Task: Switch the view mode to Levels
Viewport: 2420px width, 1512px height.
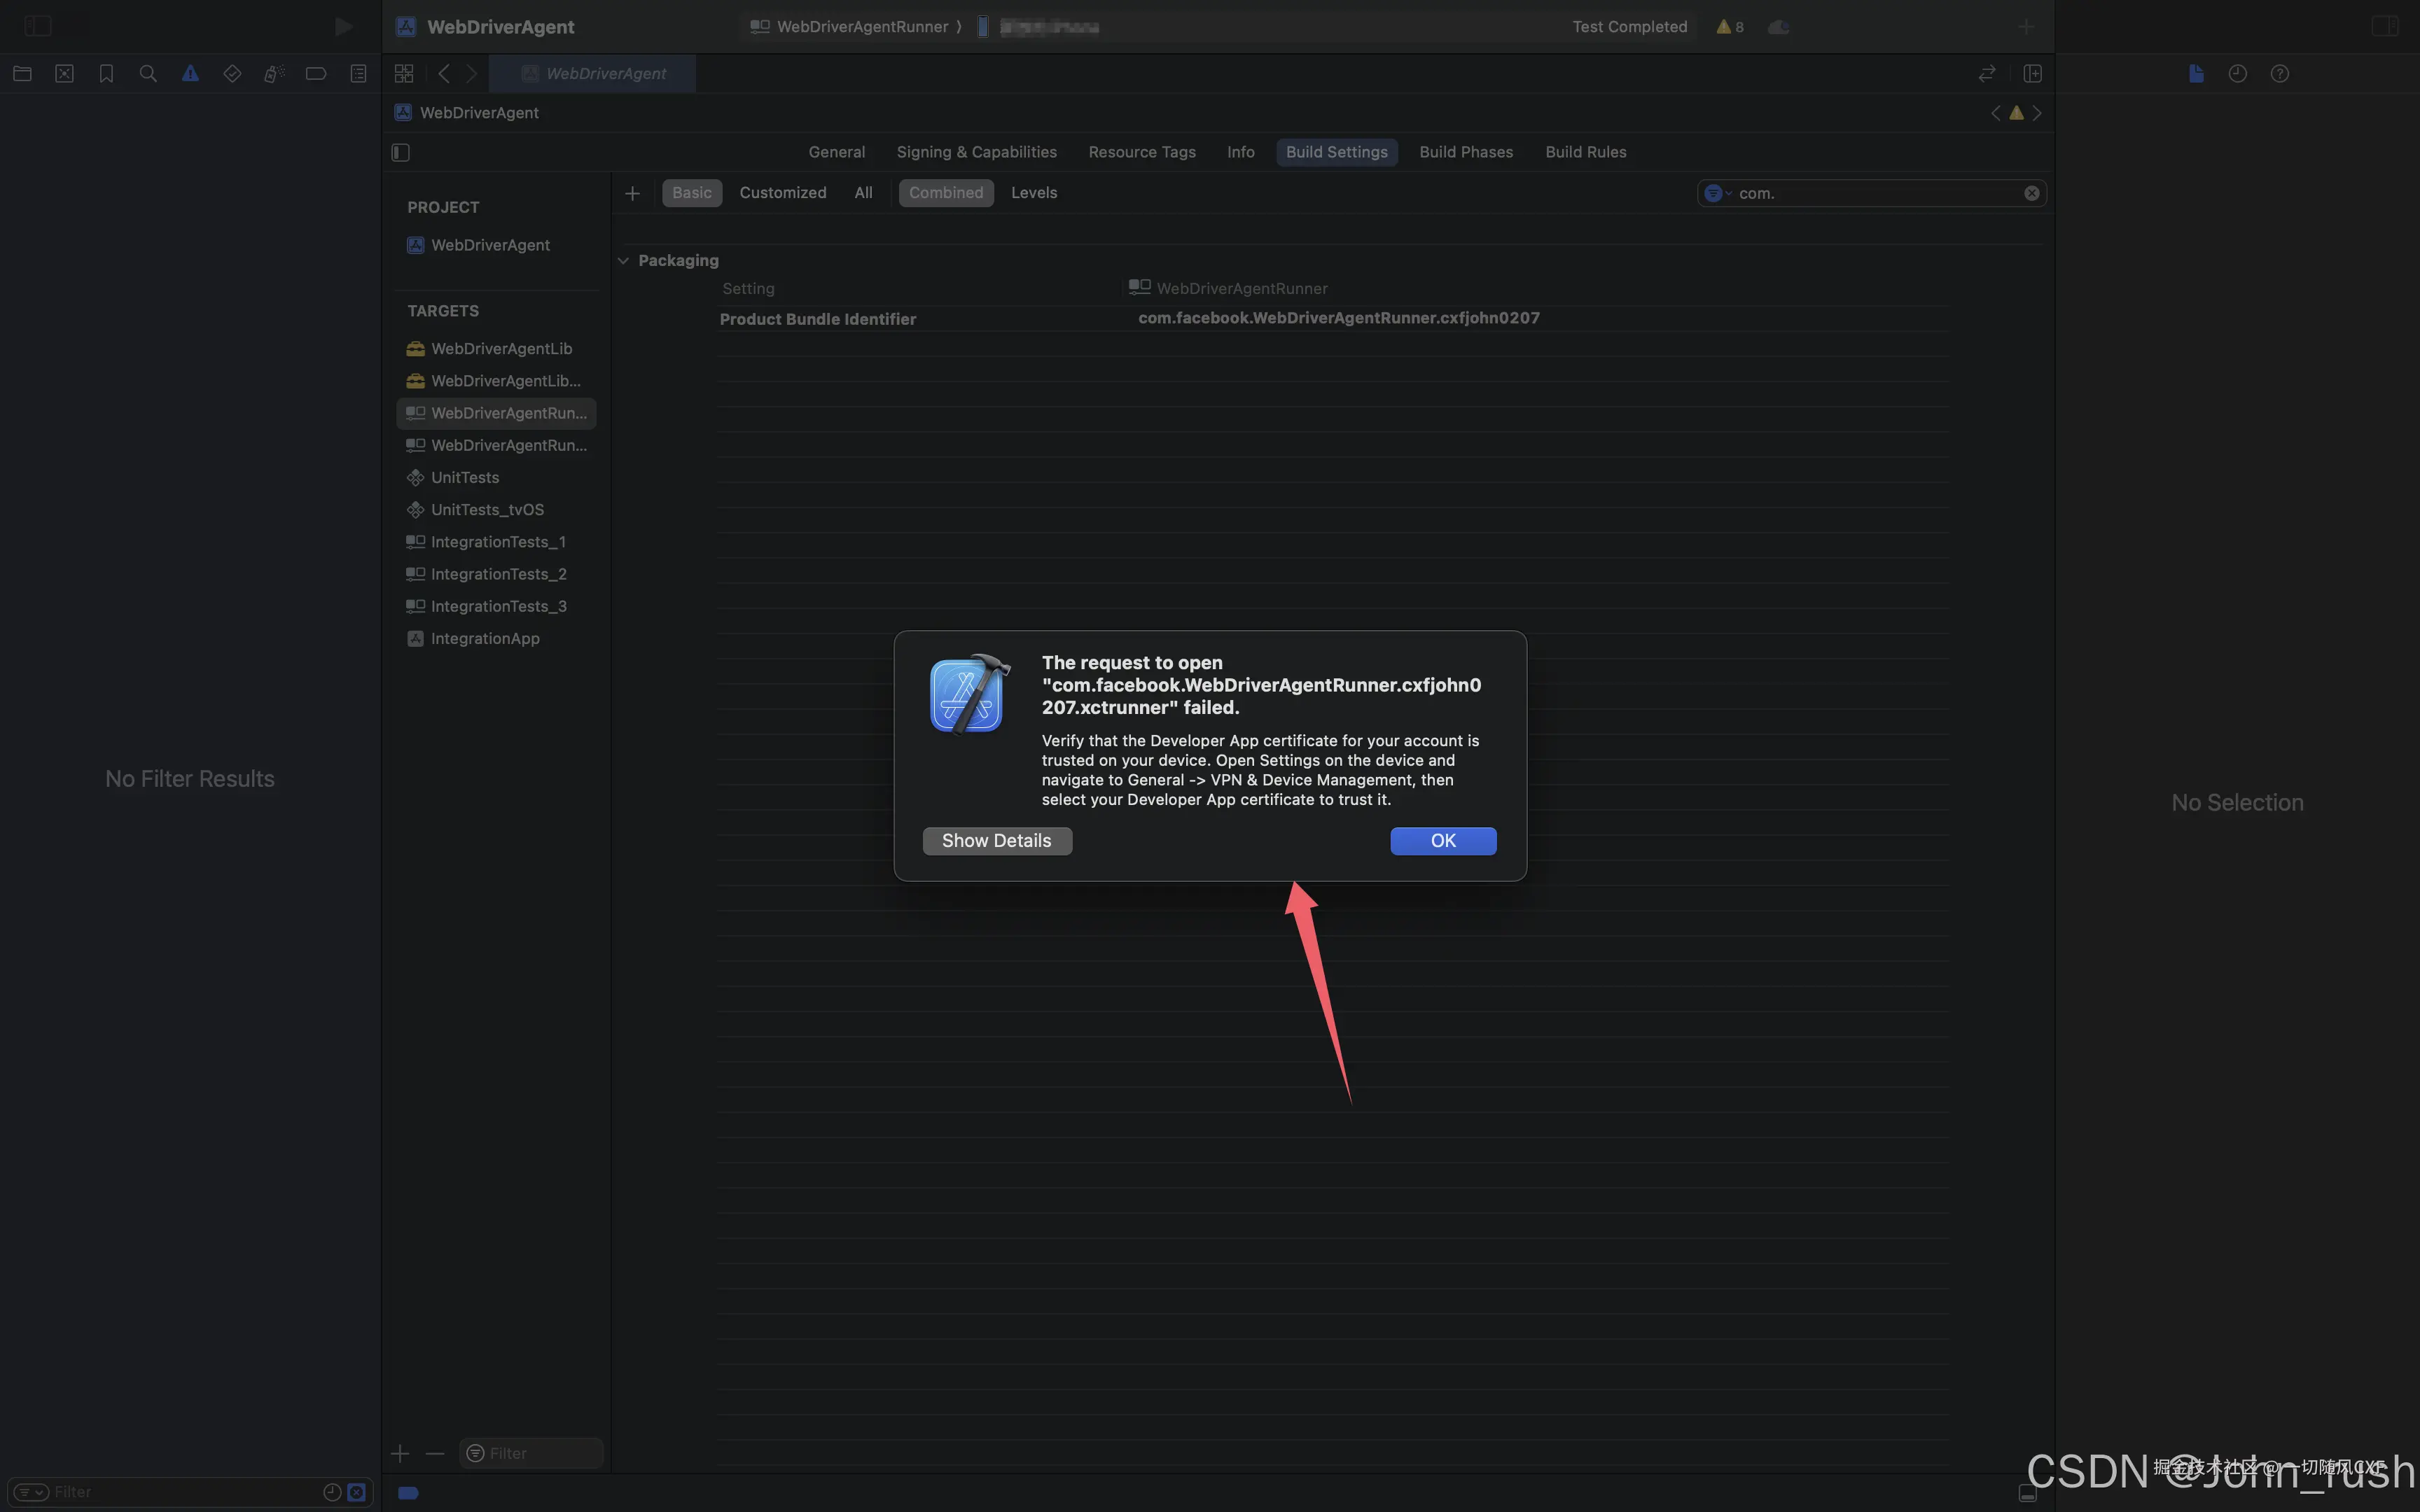Action: [x=1033, y=193]
